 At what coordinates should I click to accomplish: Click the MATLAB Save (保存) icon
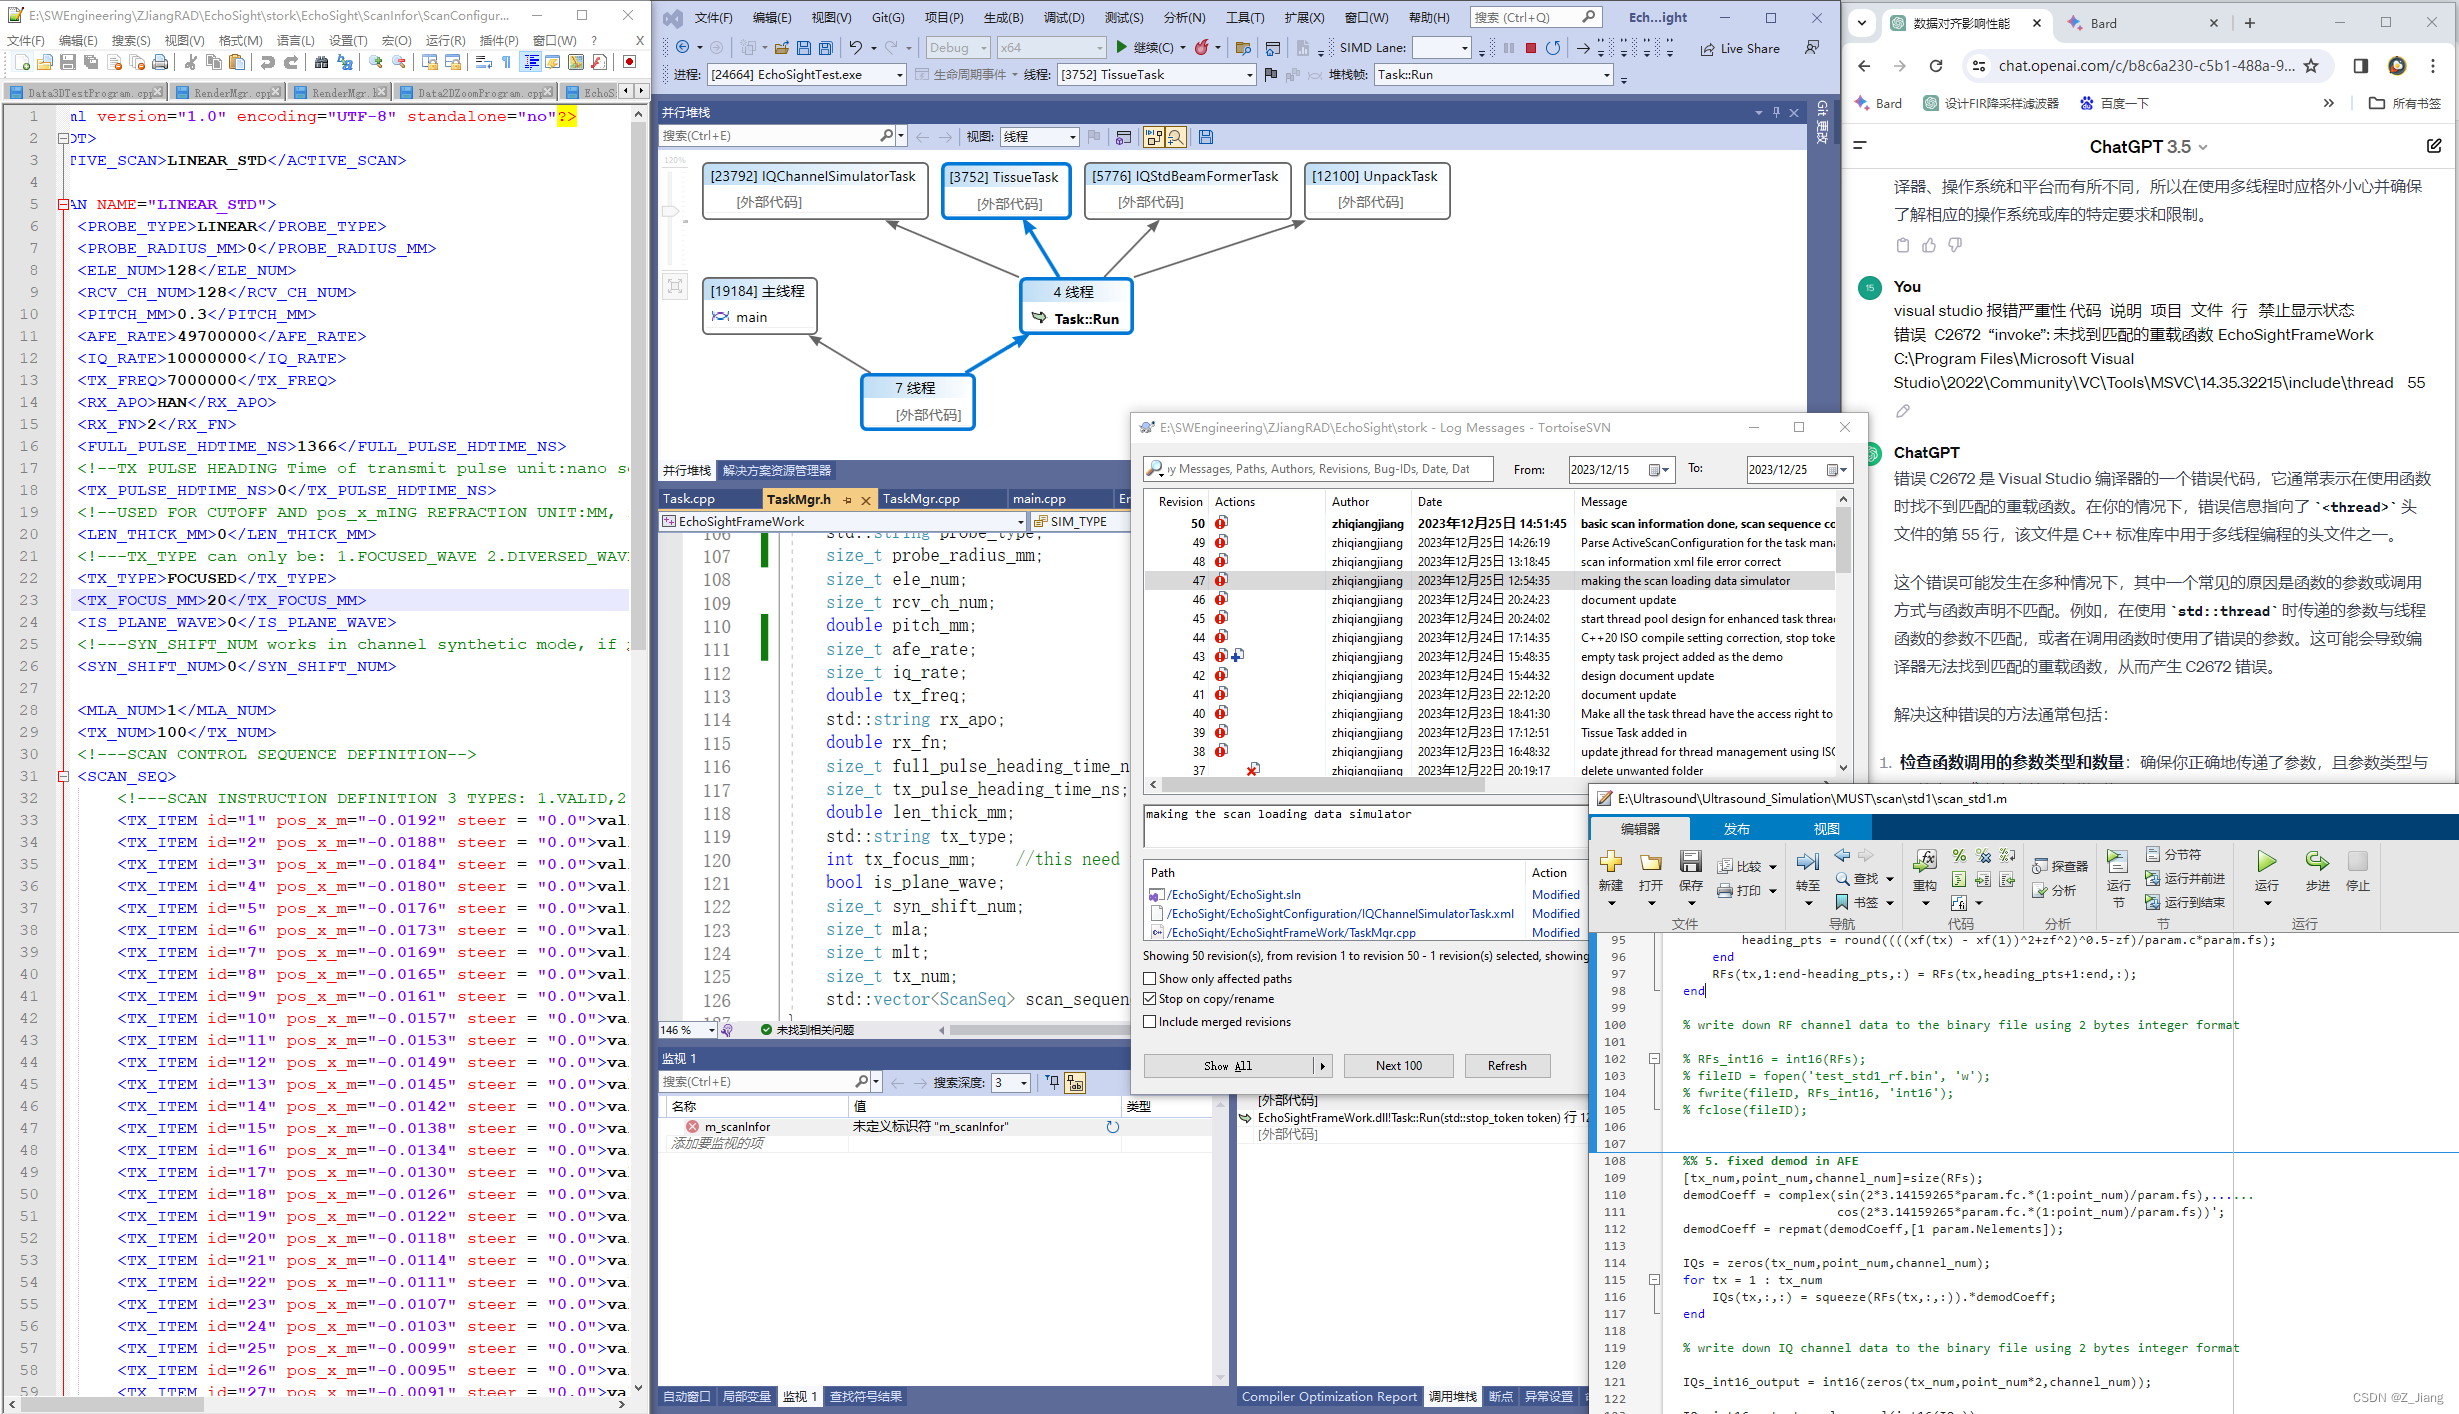click(x=1690, y=863)
